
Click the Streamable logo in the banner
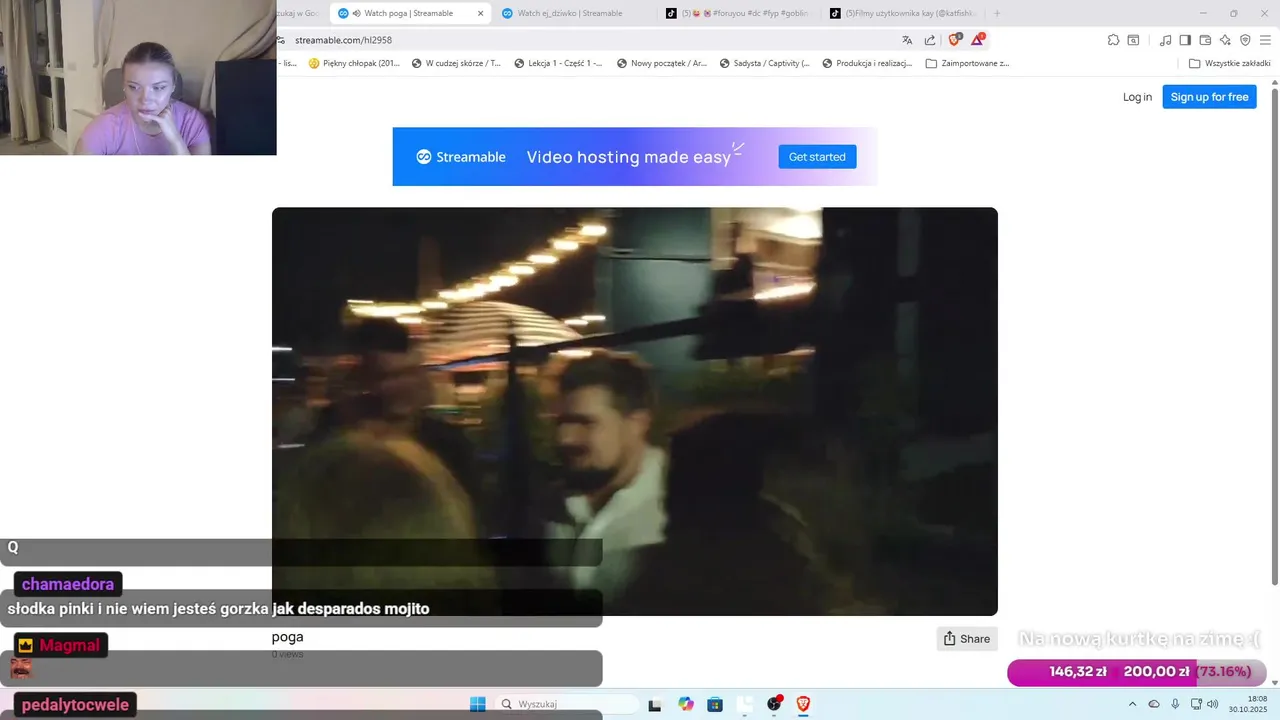(x=461, y=157)
